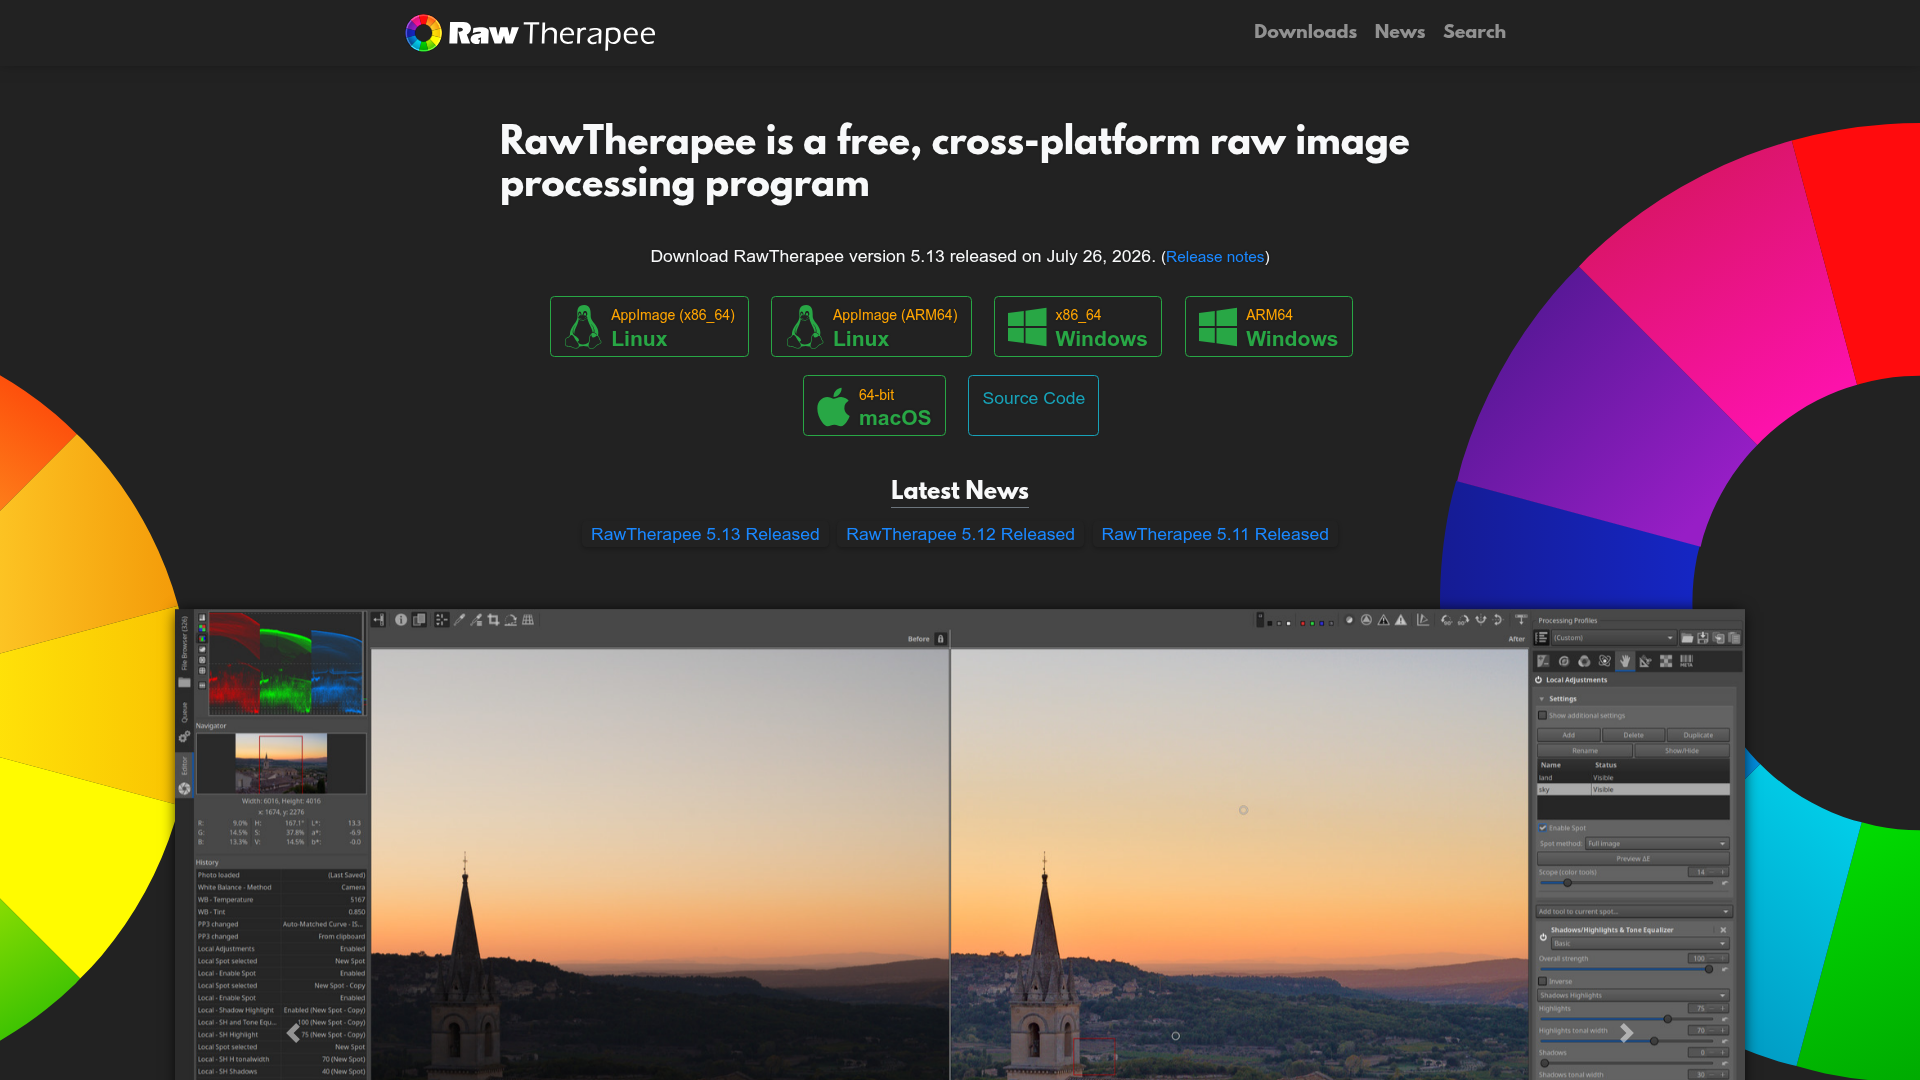Show next carousel screenshot with right chevron
The height and width of the screenshot is (1080, 1920).
pos(1626,1033)
